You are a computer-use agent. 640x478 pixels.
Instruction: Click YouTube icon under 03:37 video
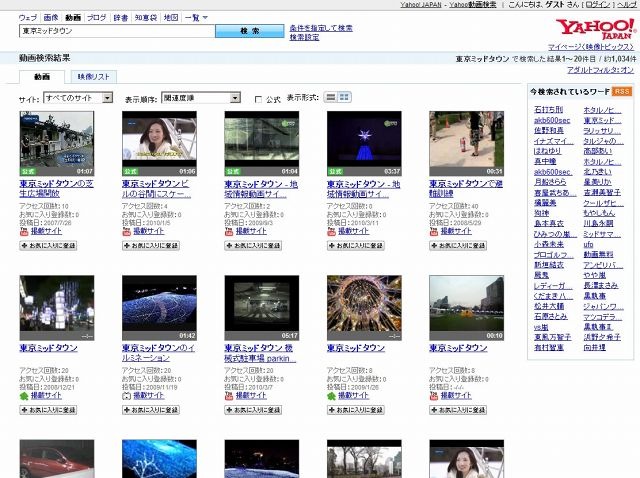click(331, 231)
